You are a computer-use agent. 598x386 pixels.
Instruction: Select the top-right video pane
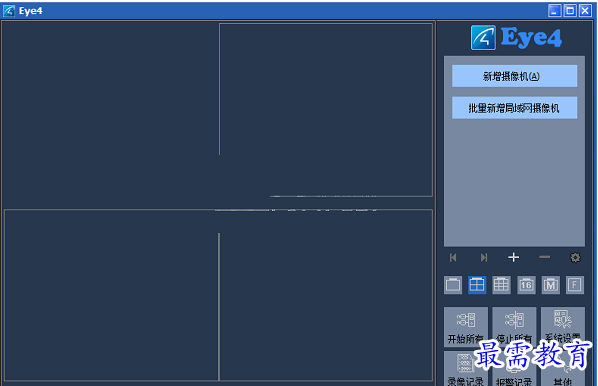point(326,110)
